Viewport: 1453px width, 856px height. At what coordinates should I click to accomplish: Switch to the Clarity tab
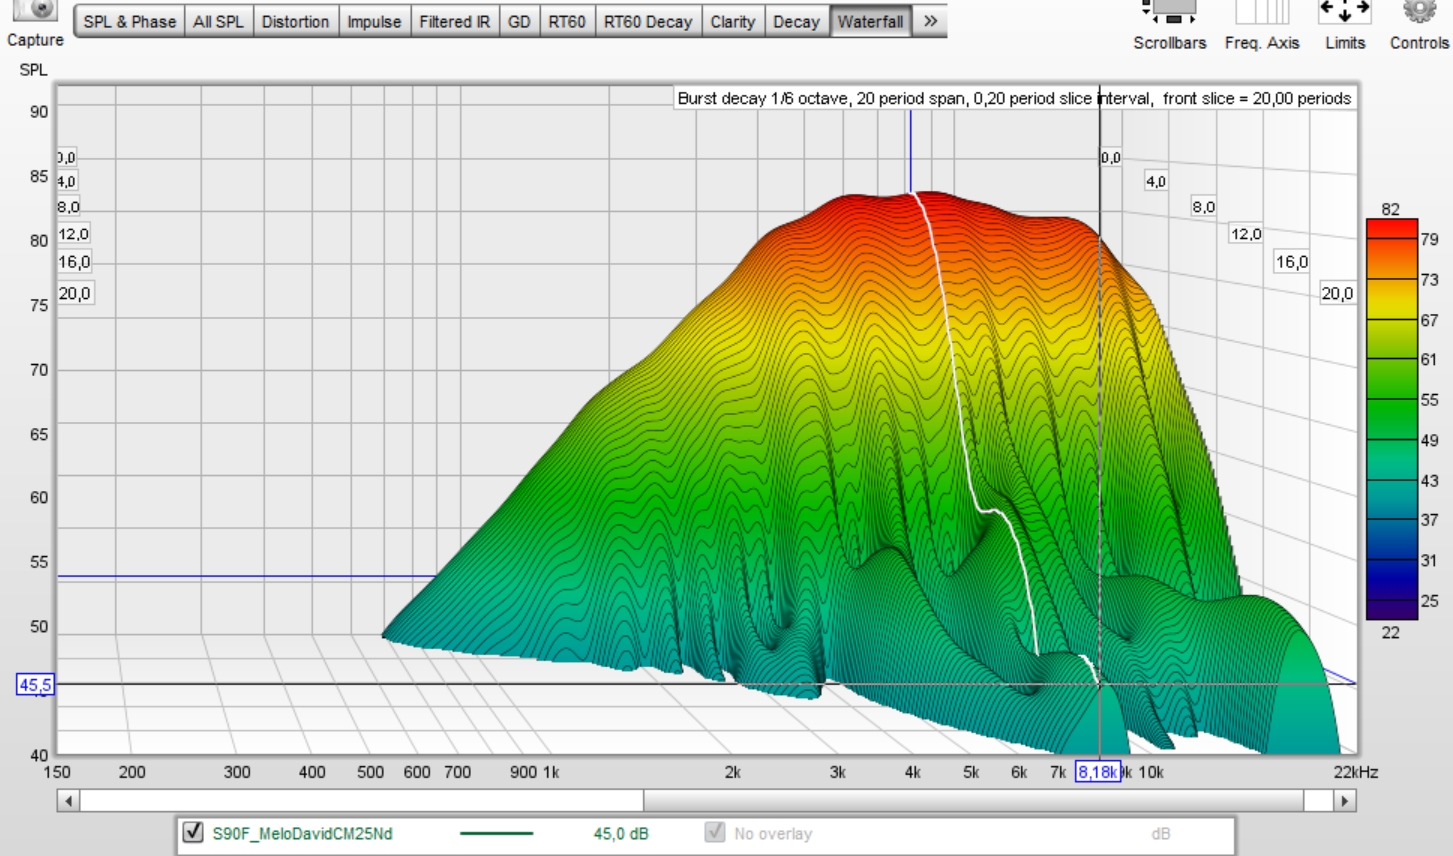pos(732,21)
